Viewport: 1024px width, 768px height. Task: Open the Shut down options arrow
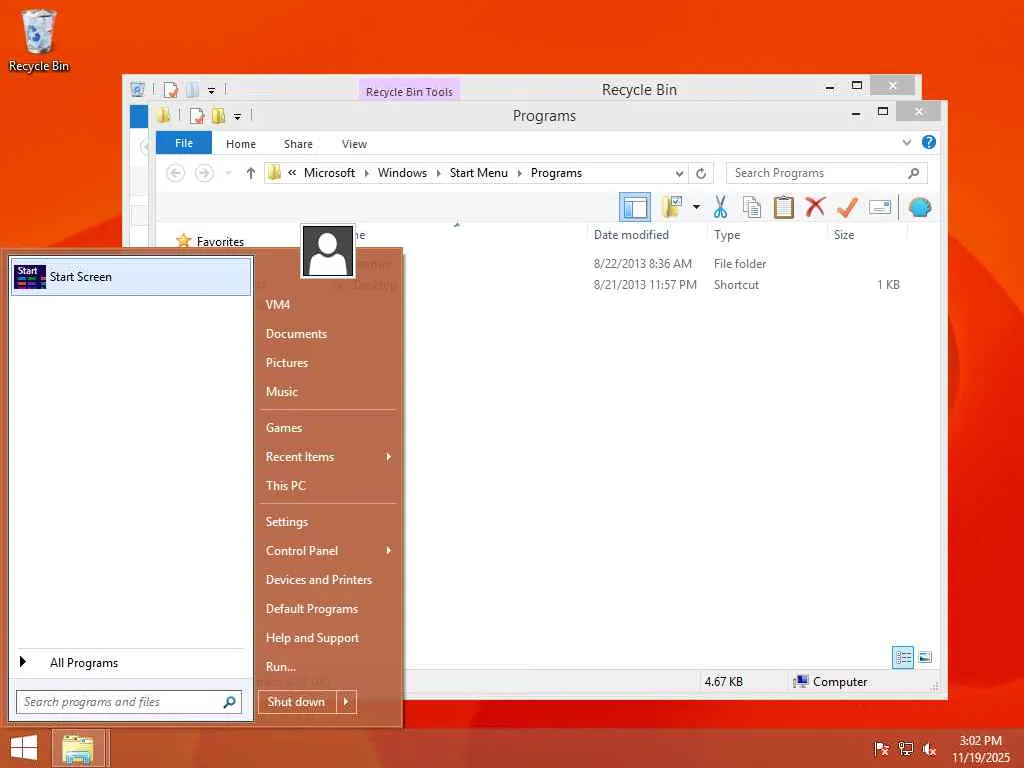click(x=346, y=702)
